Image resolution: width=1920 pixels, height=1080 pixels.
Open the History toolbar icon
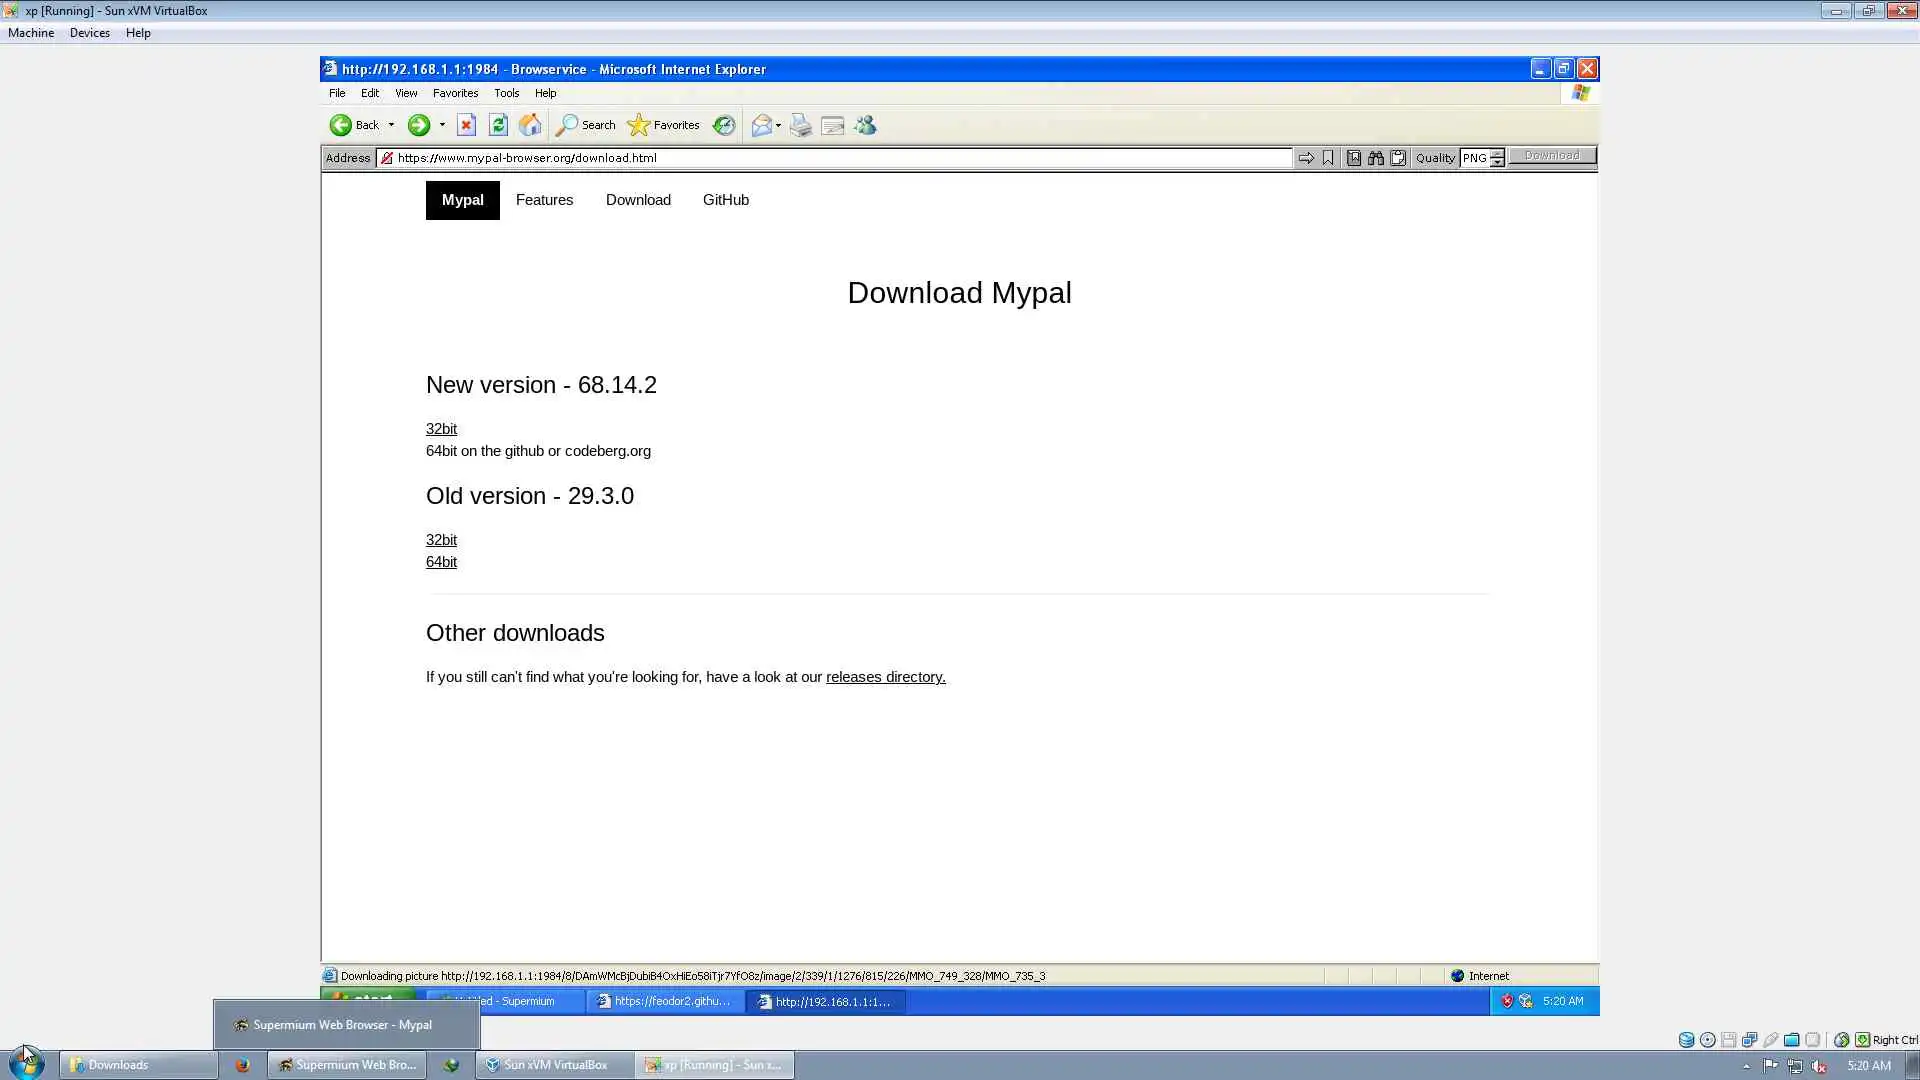tap(724, 125)
